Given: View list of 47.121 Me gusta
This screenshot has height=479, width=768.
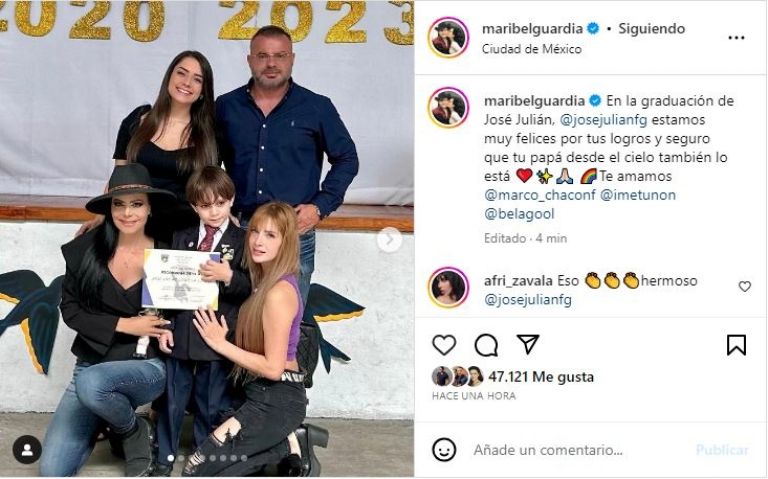Looking at the screenshot, I should click(541, 377).
